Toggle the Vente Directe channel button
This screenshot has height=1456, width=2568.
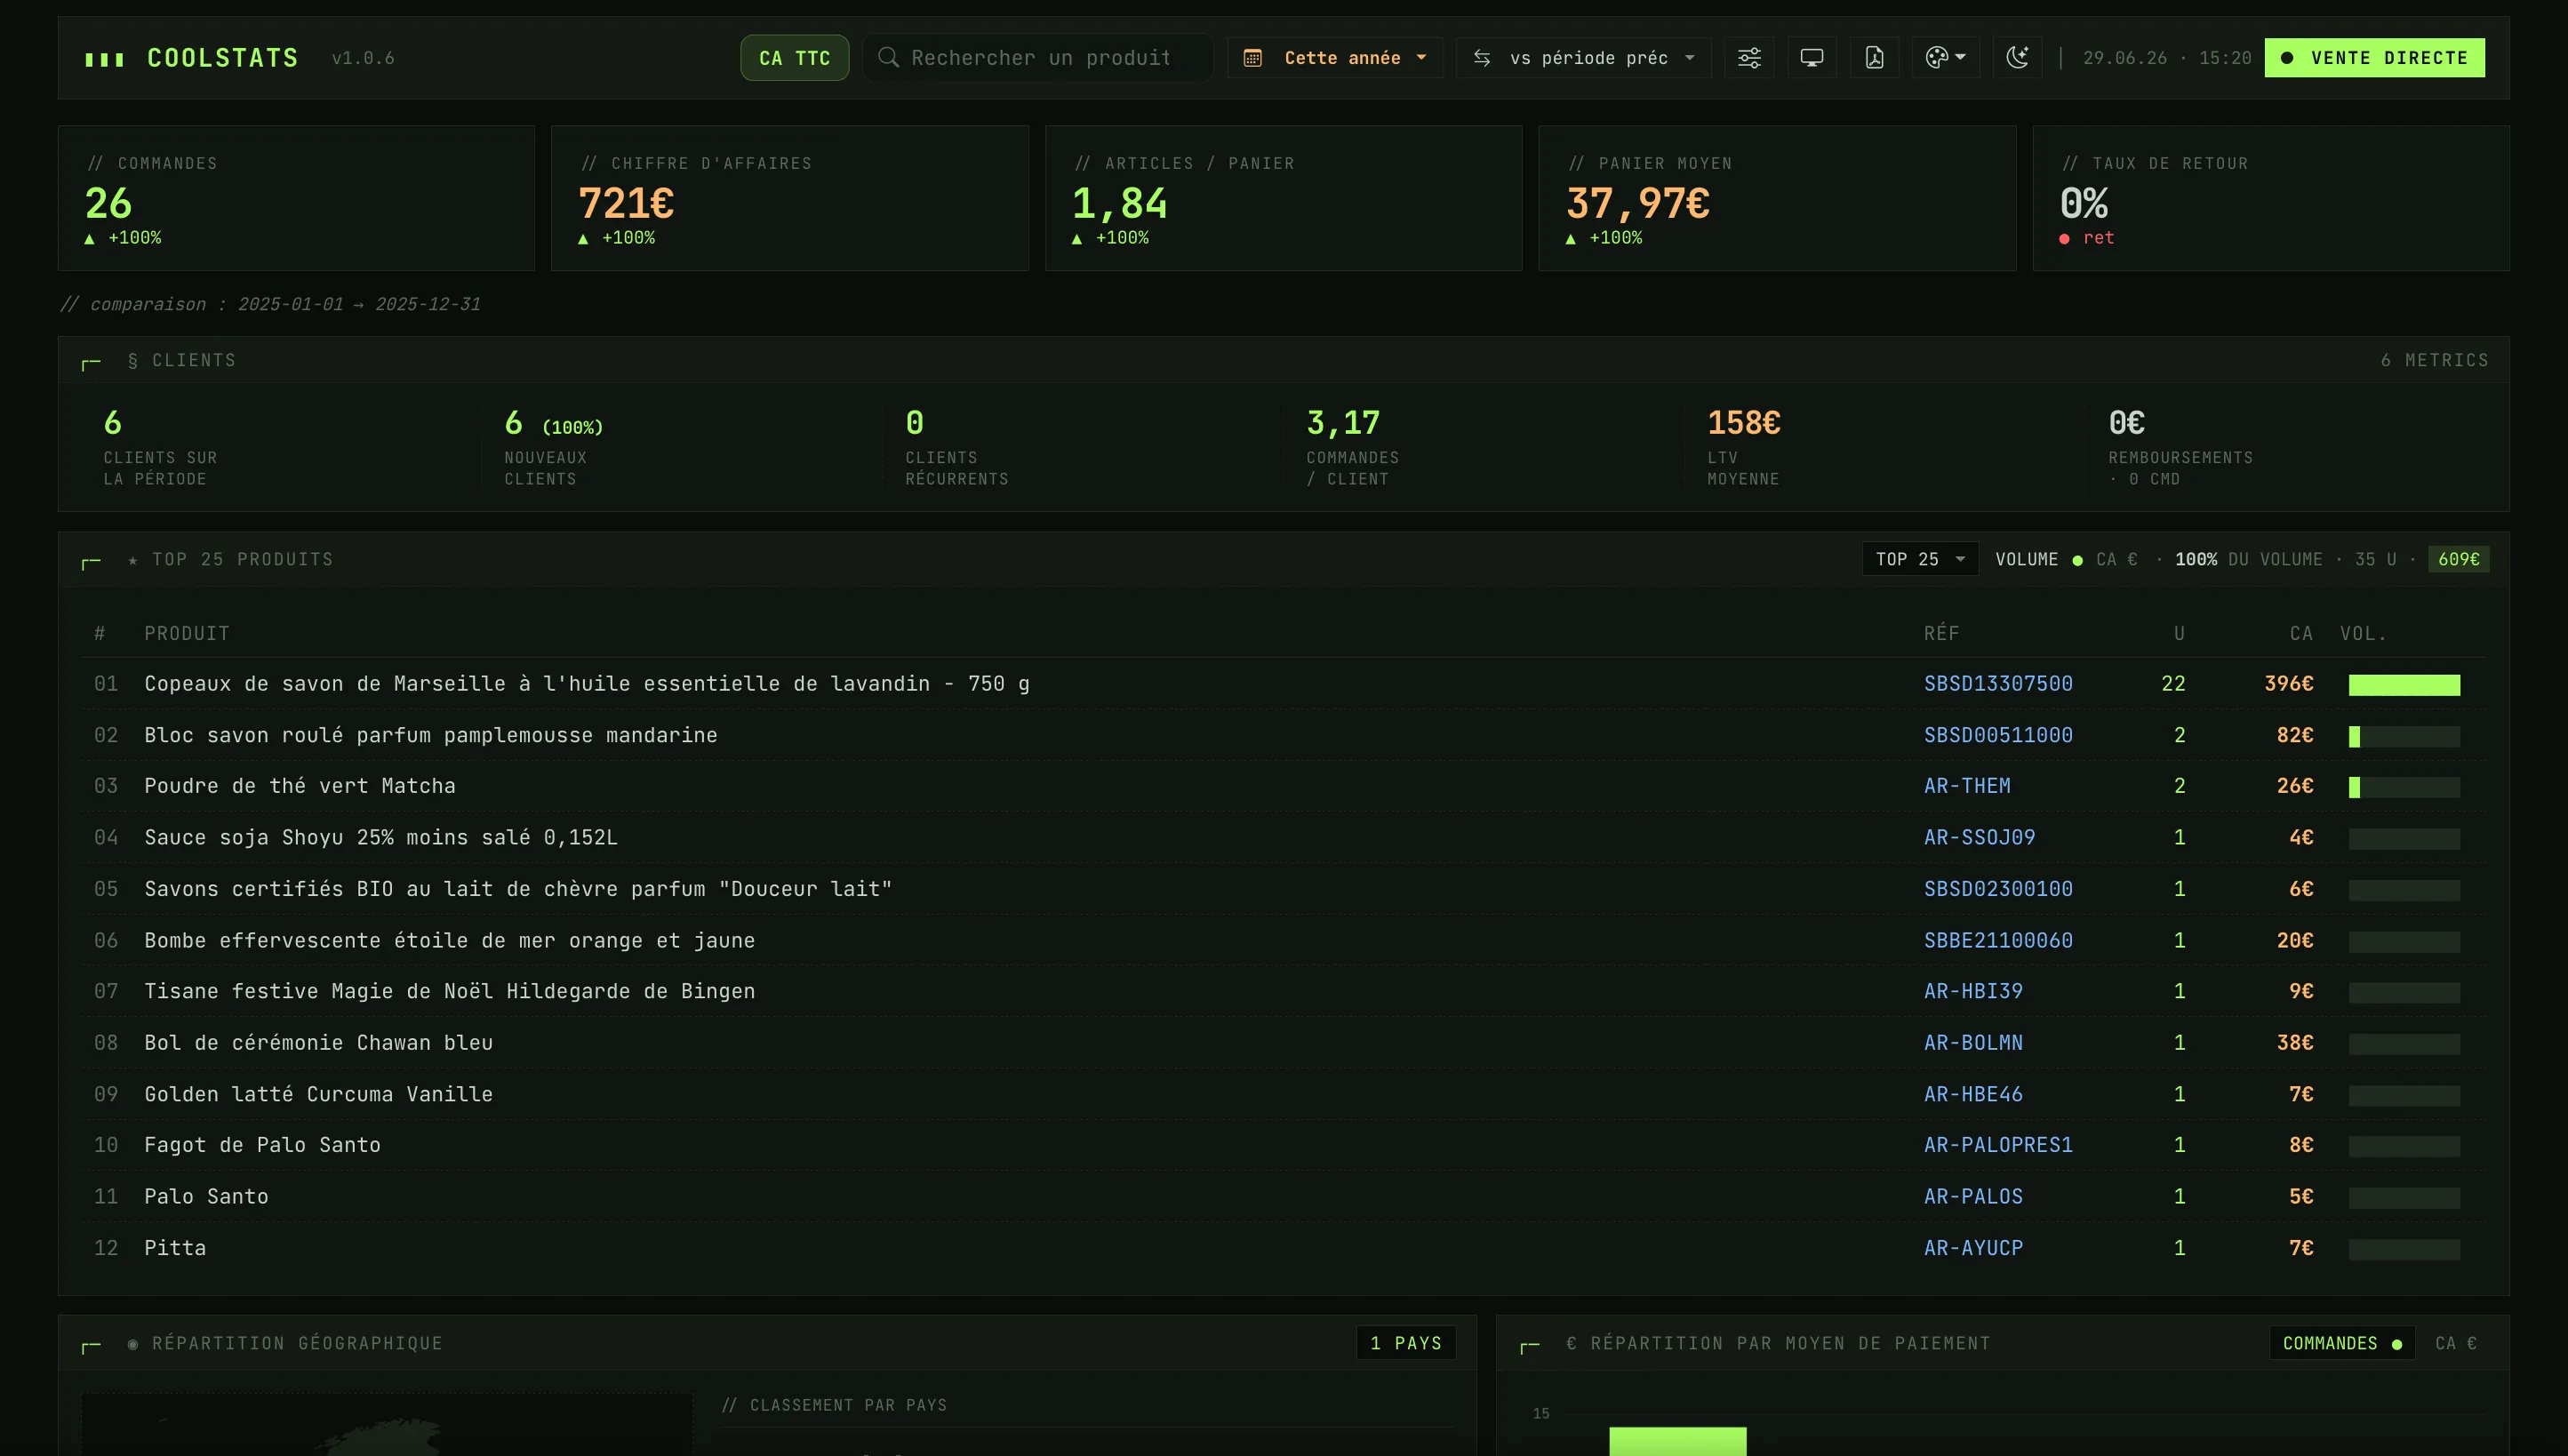[x=2374, y=58]
